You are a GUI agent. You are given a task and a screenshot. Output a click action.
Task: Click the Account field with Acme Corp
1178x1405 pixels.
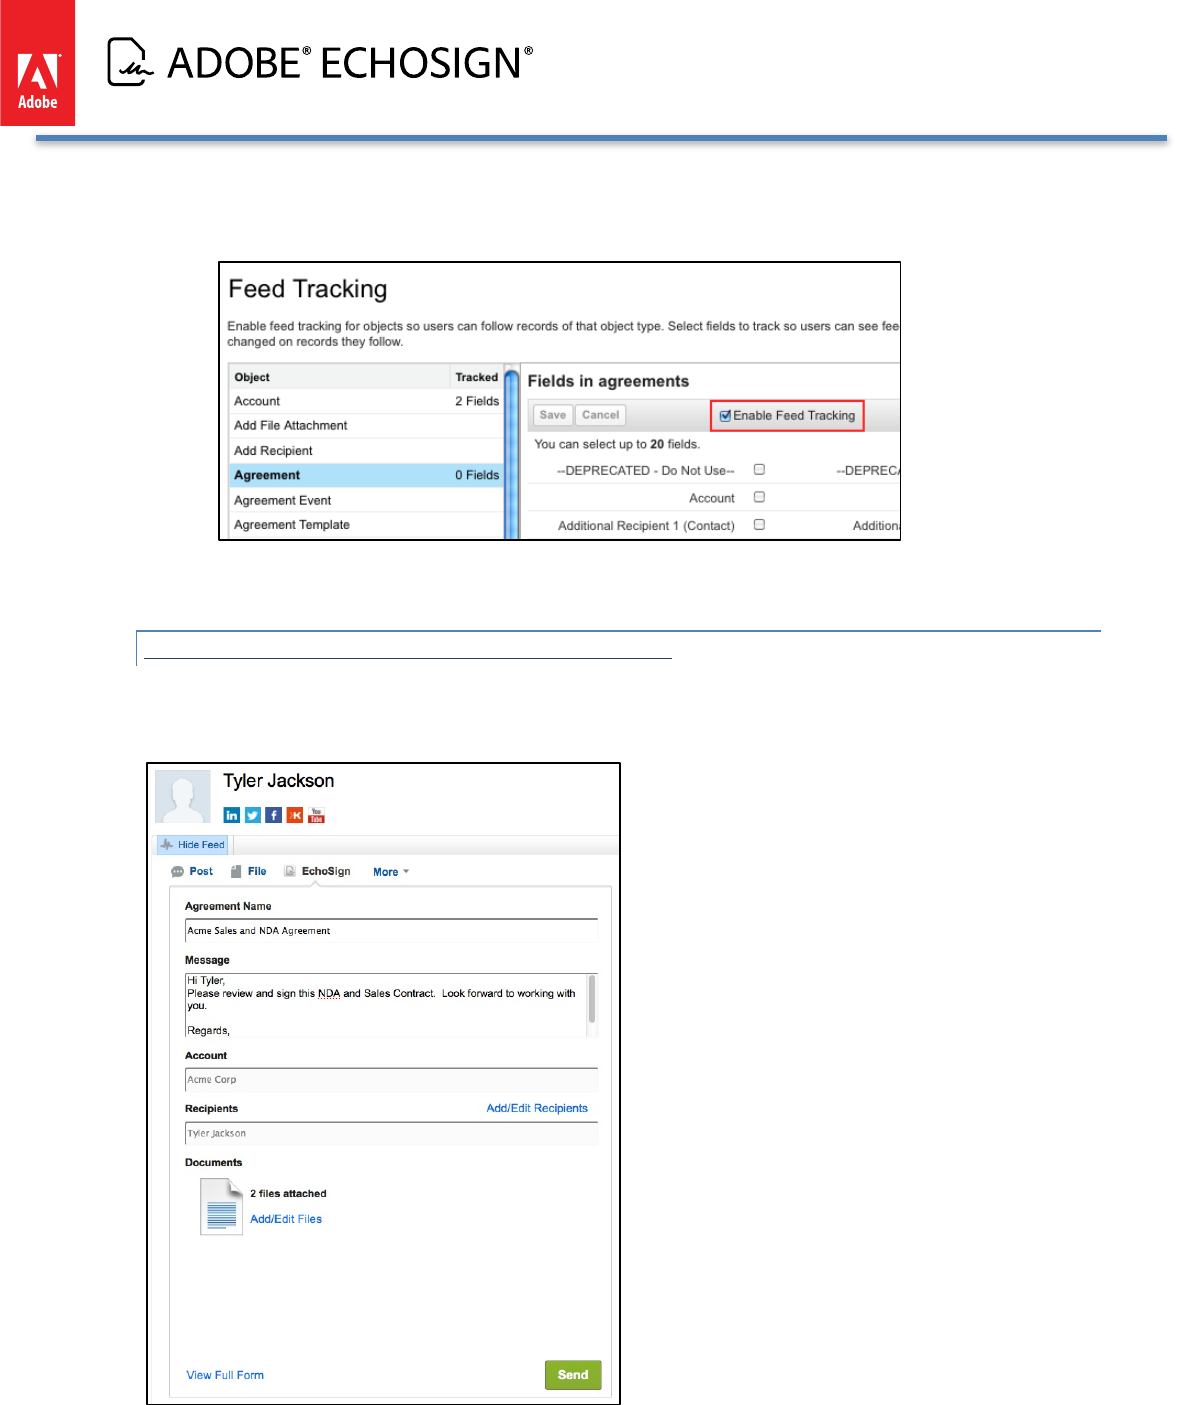(391, 1079)
